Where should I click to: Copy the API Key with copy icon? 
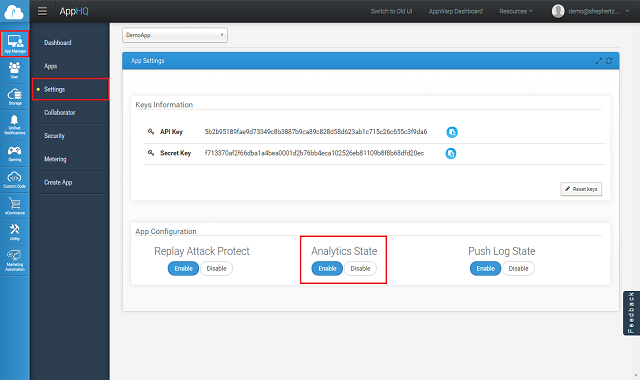(x=452, y=132)
